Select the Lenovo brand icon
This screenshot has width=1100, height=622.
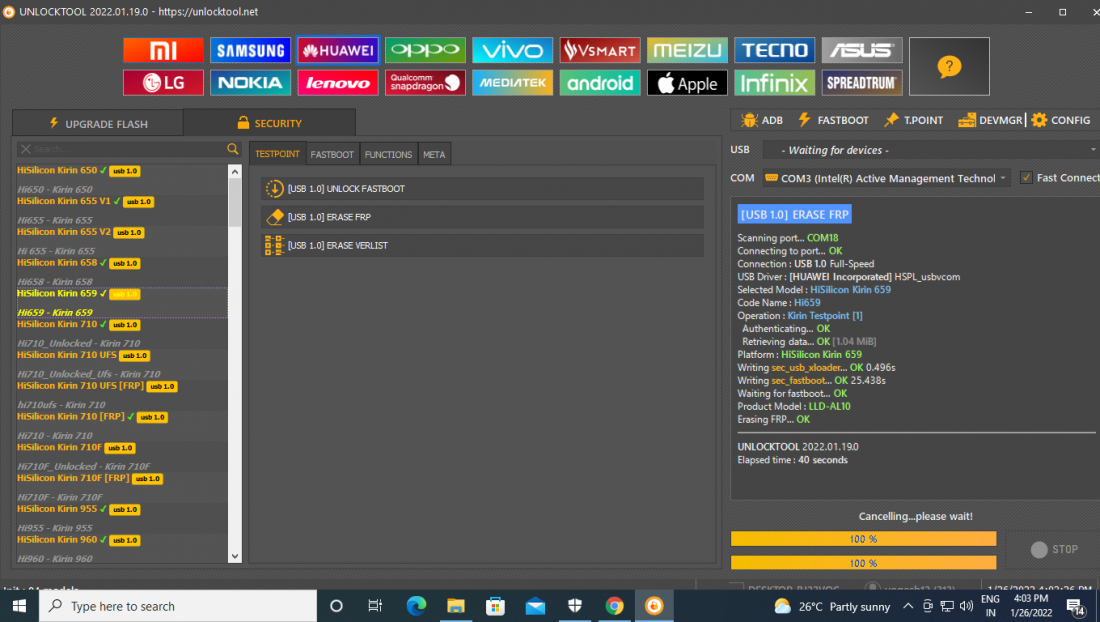(338, 83)
